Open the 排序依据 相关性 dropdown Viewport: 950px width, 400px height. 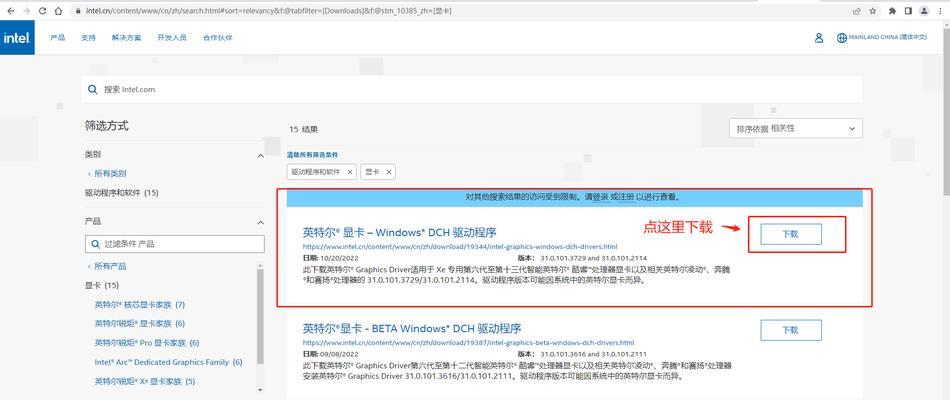tap(796, 128)
